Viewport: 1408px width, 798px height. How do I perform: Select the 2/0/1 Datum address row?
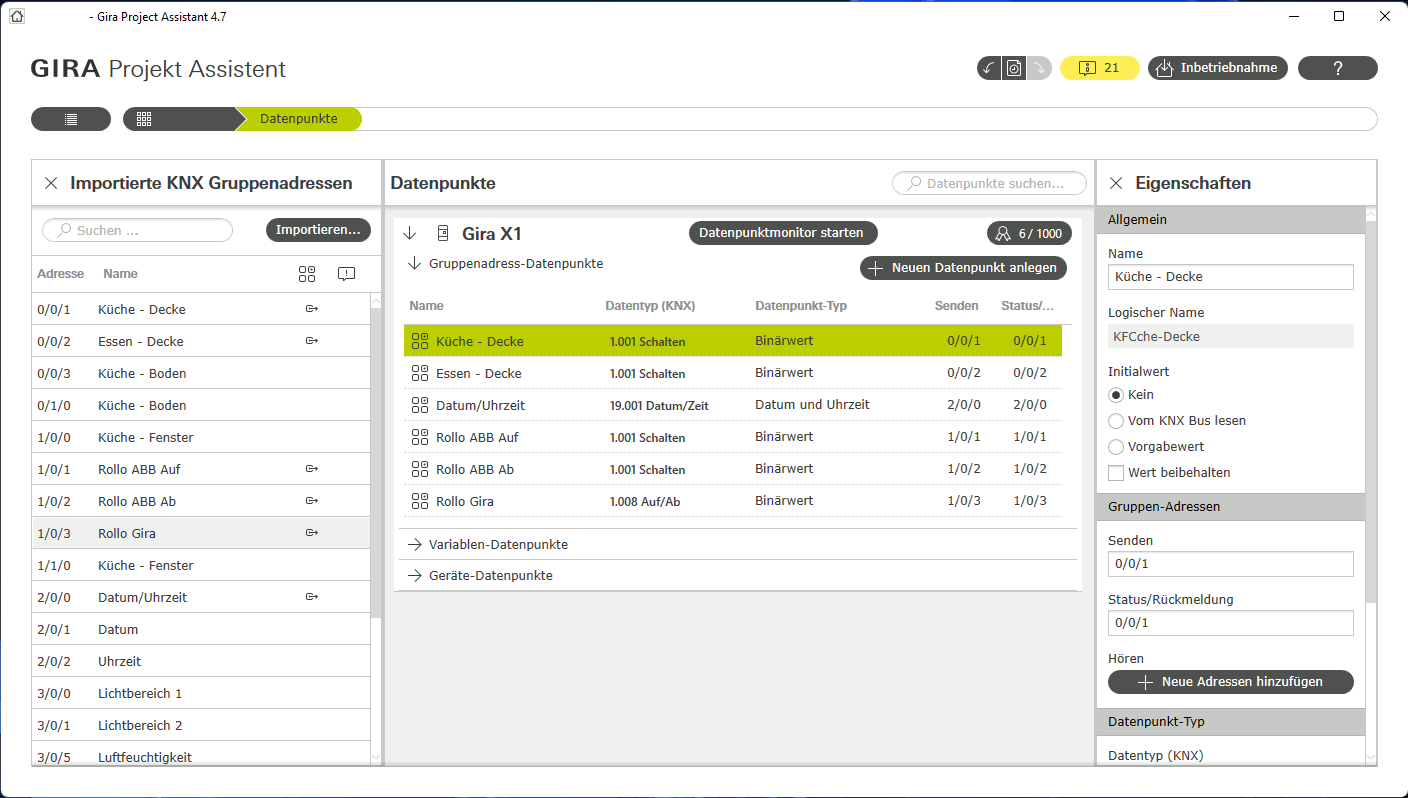tap(201, 629)
